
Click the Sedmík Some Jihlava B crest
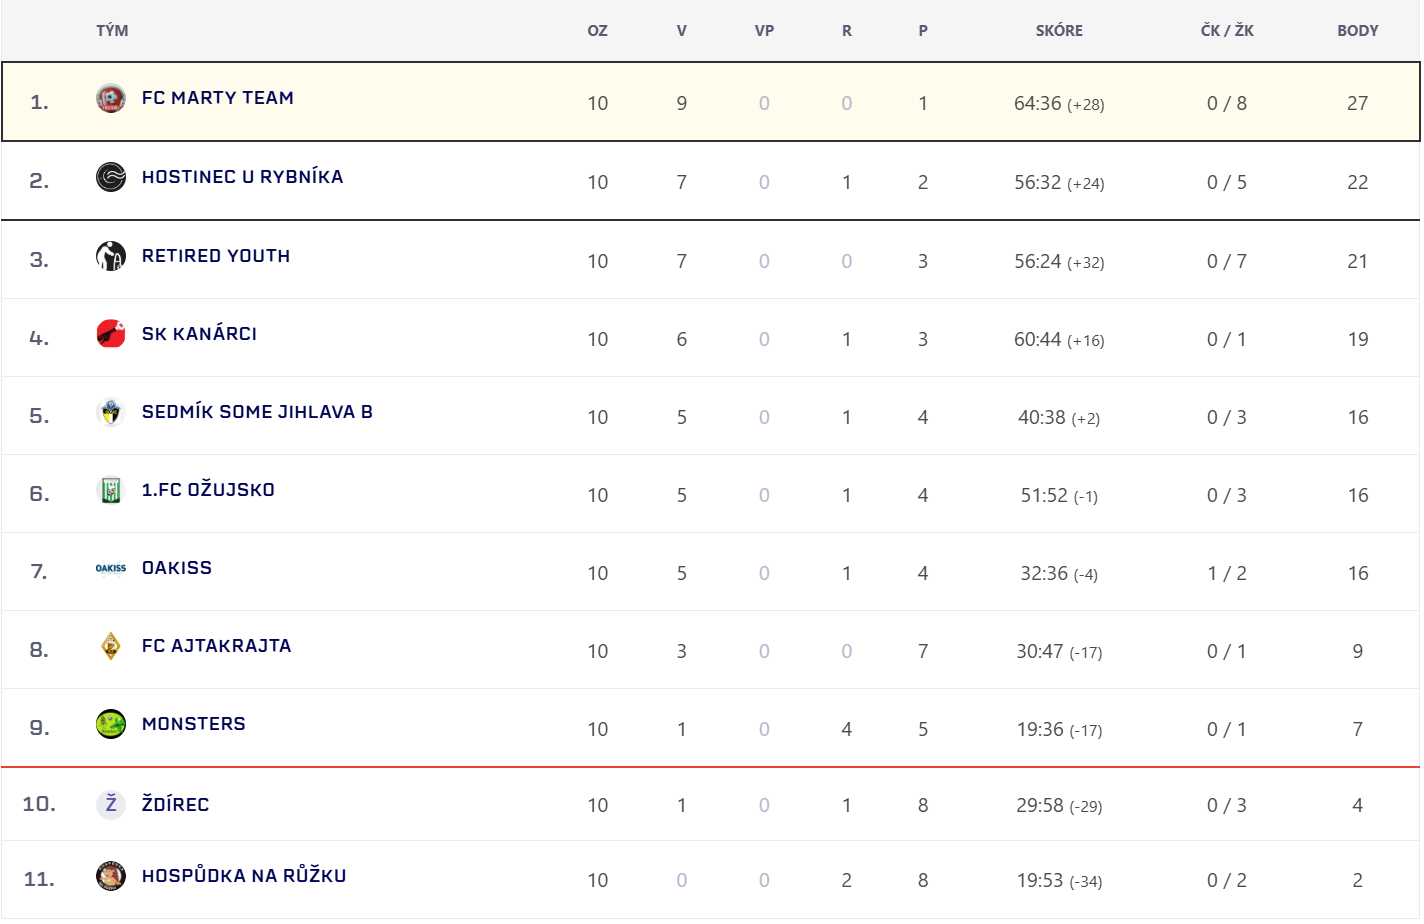(x=111, y=412)
